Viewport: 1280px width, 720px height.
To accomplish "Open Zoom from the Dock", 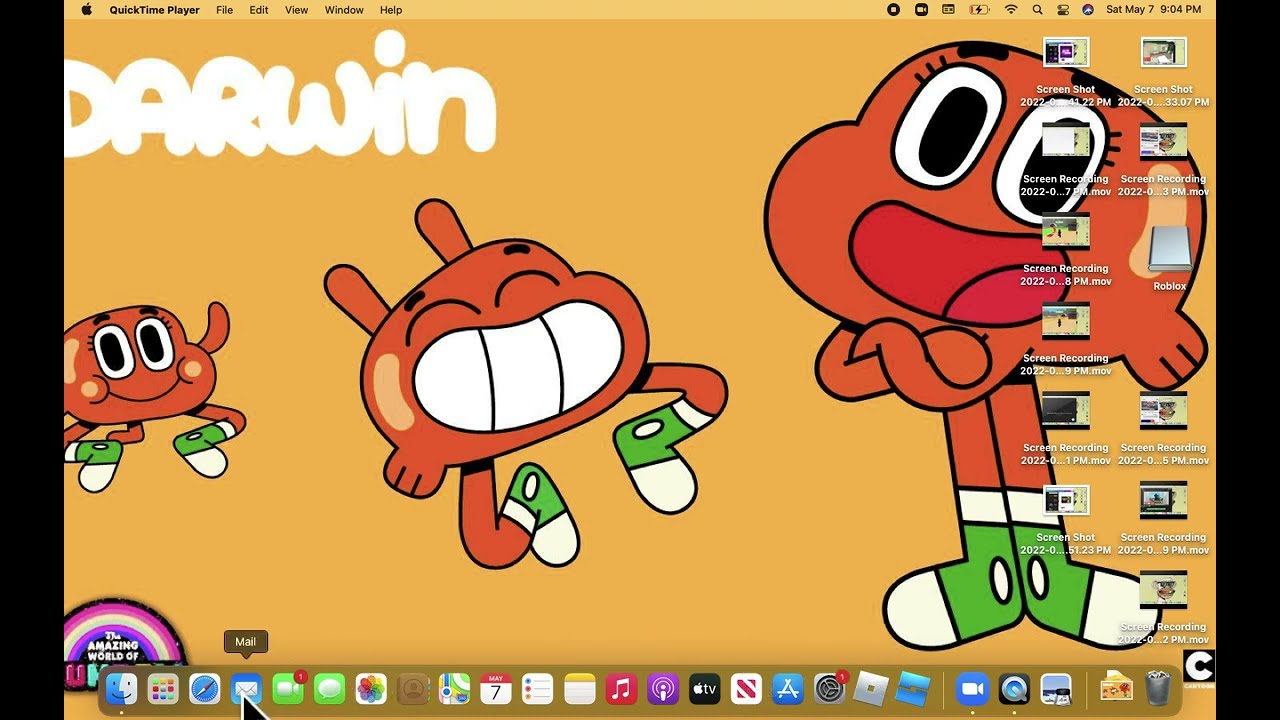I will click(x=972, y=688).
